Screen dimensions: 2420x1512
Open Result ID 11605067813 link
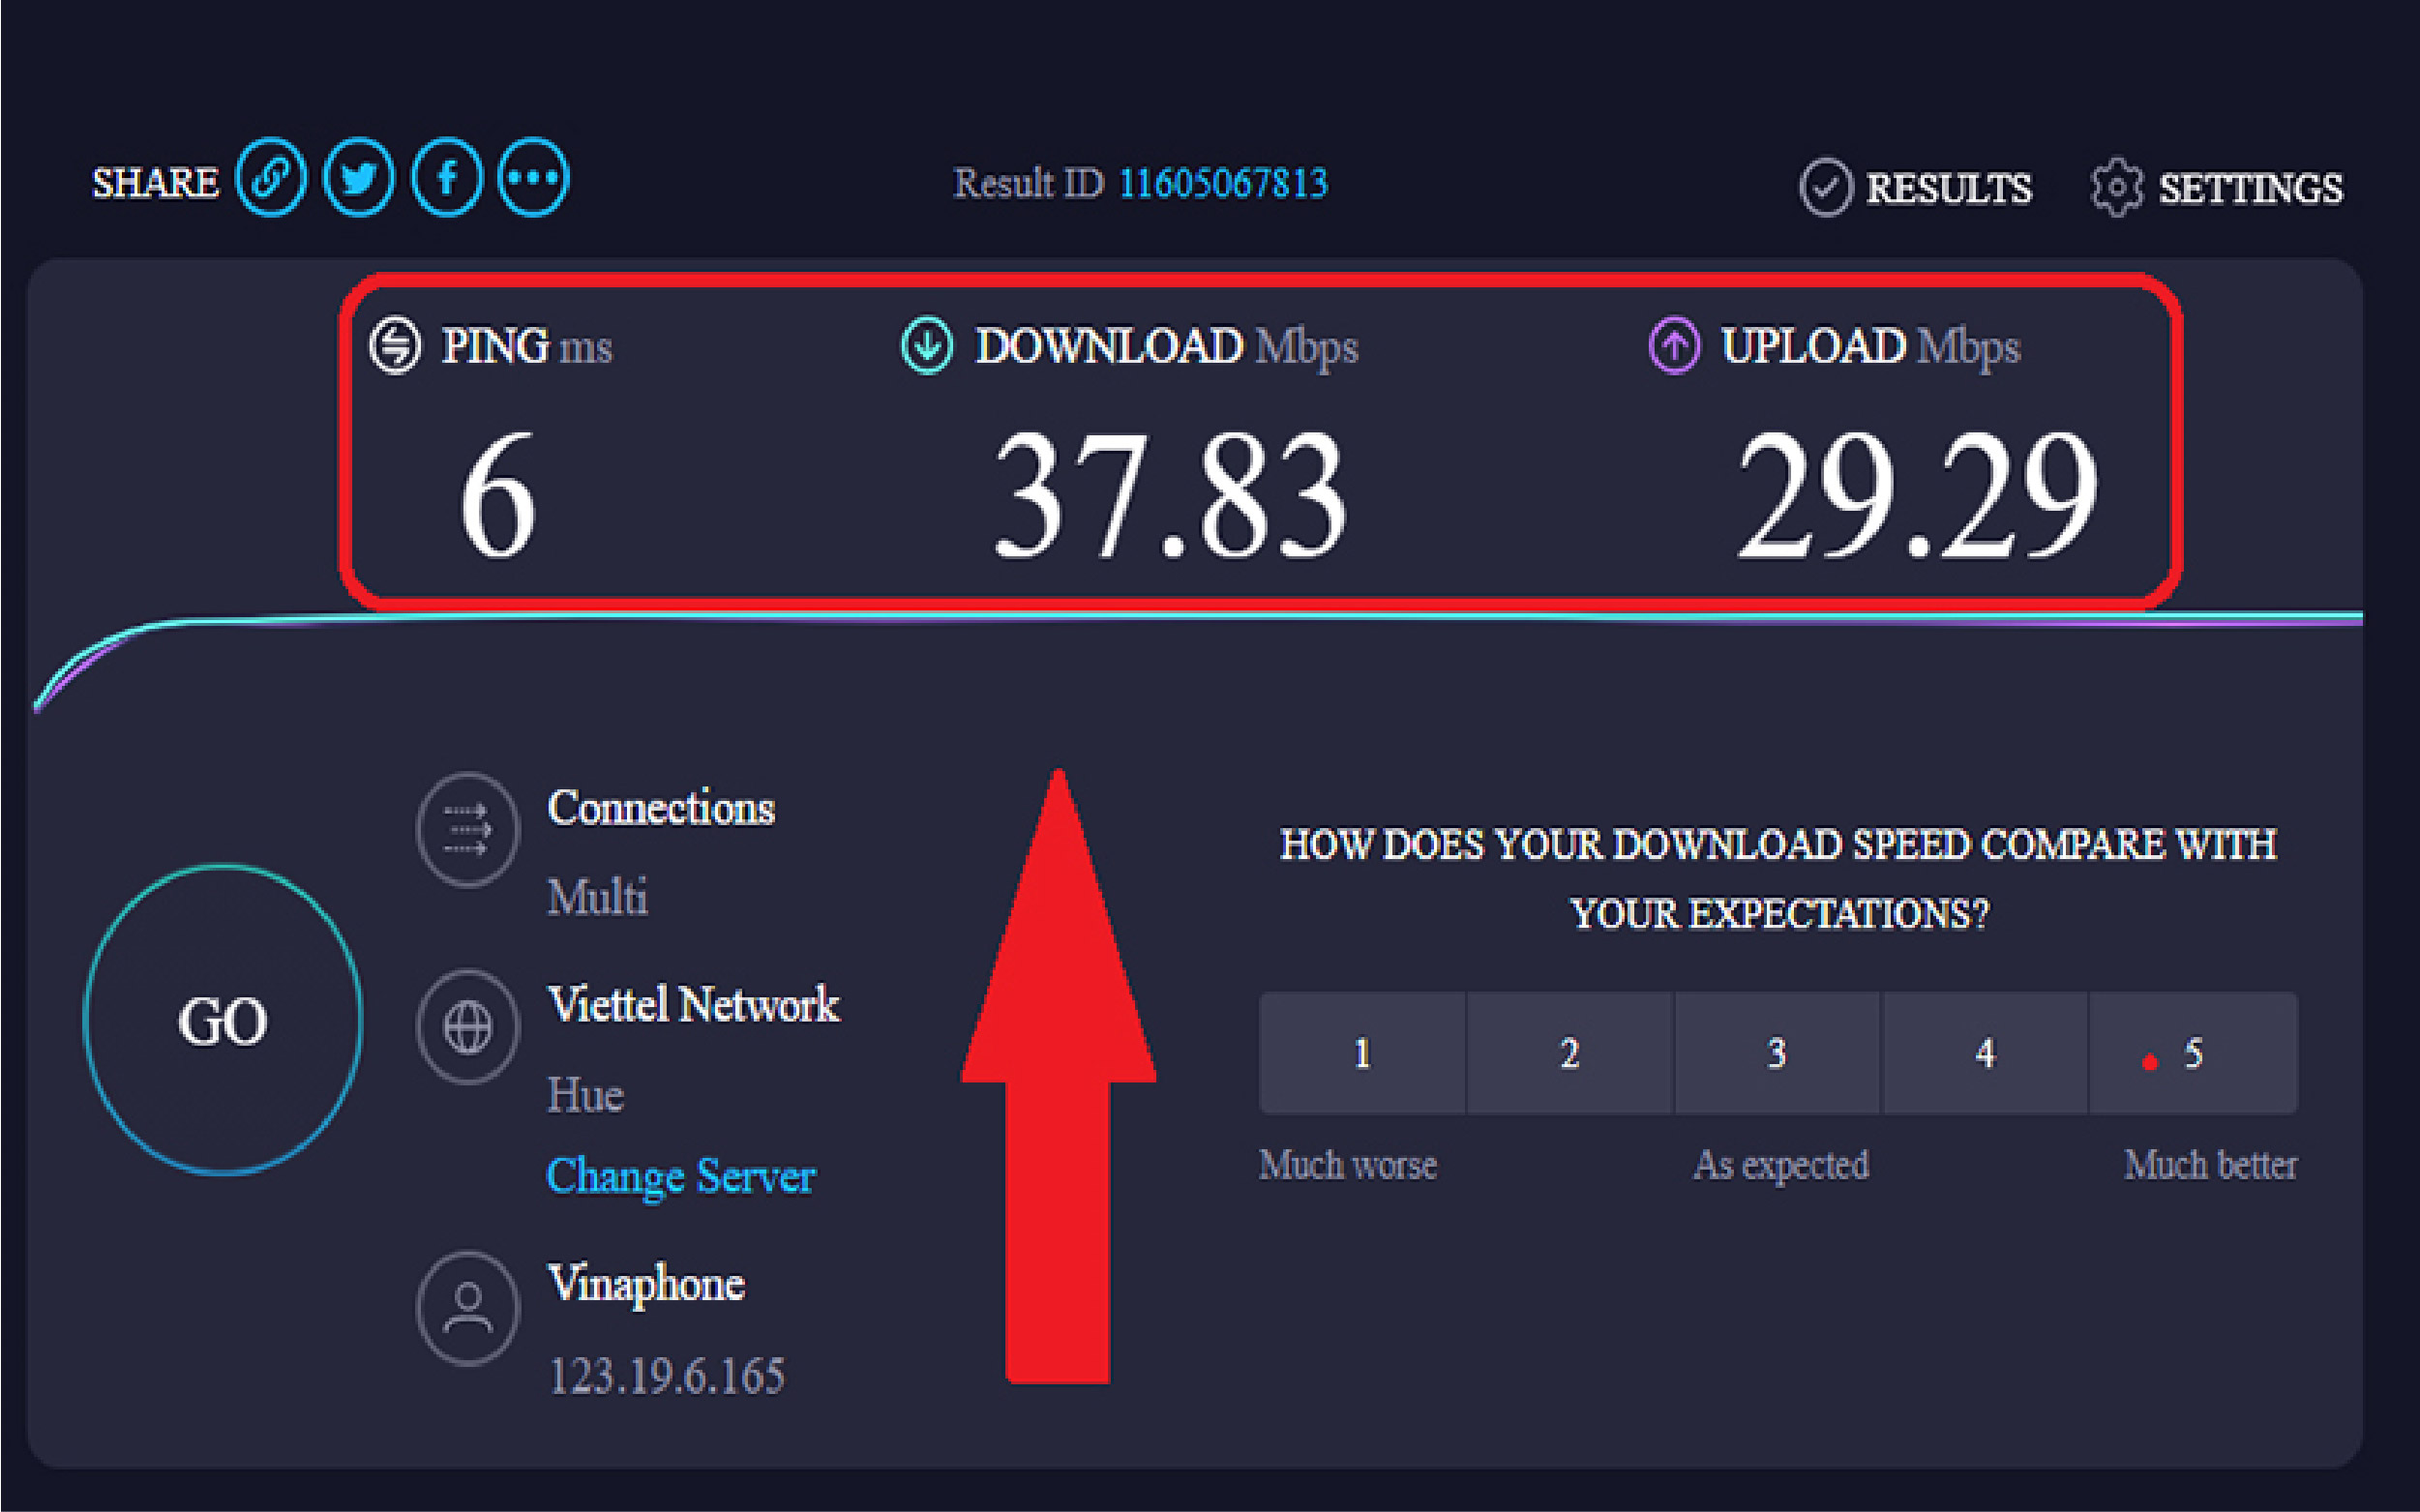[x=1222, y=184]
